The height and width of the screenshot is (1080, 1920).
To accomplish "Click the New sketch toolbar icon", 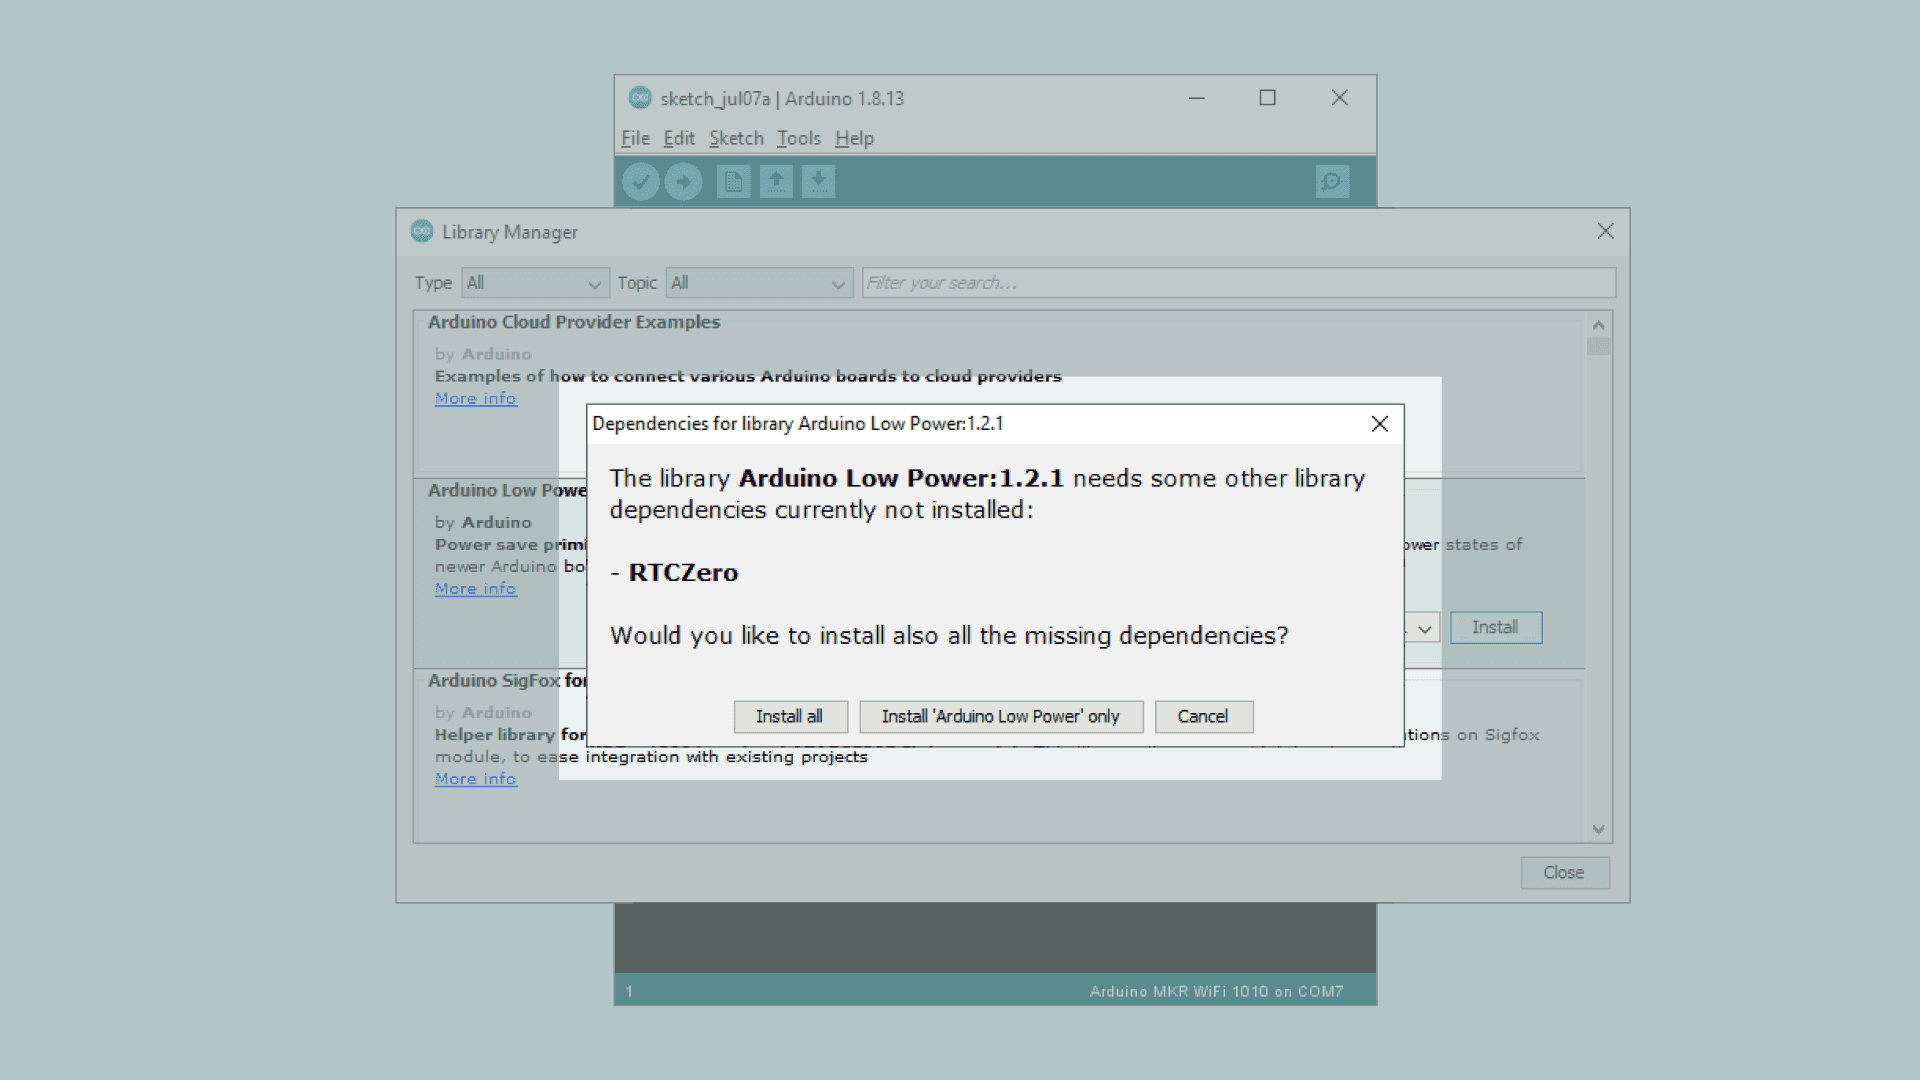I will [733, 182].
